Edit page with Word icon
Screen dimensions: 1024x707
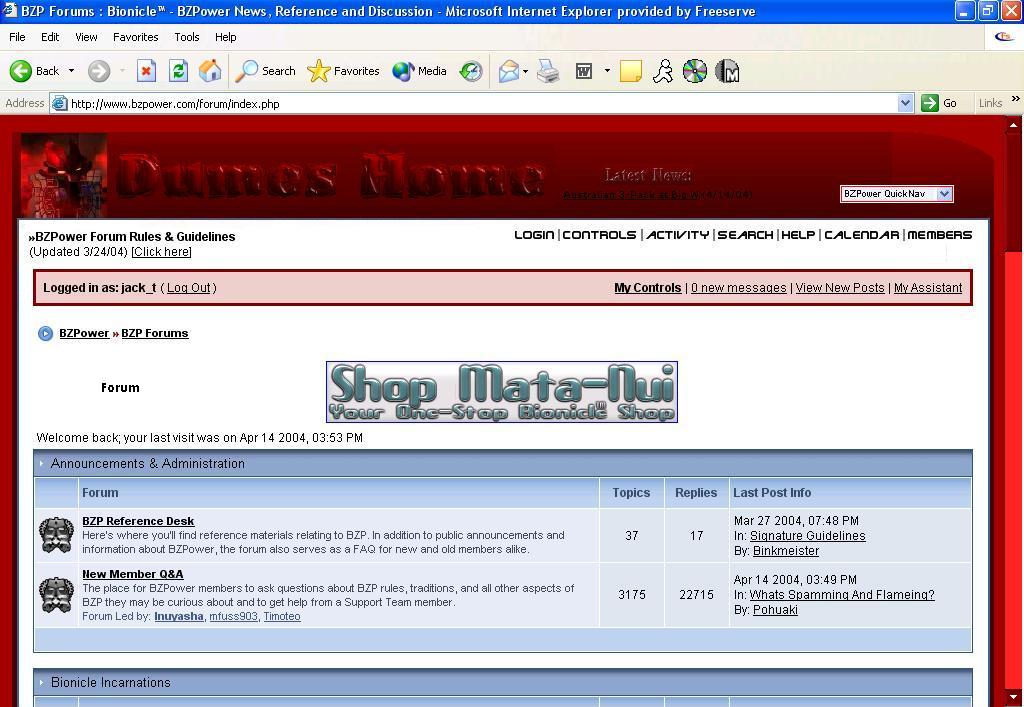(x=584, y=71)
